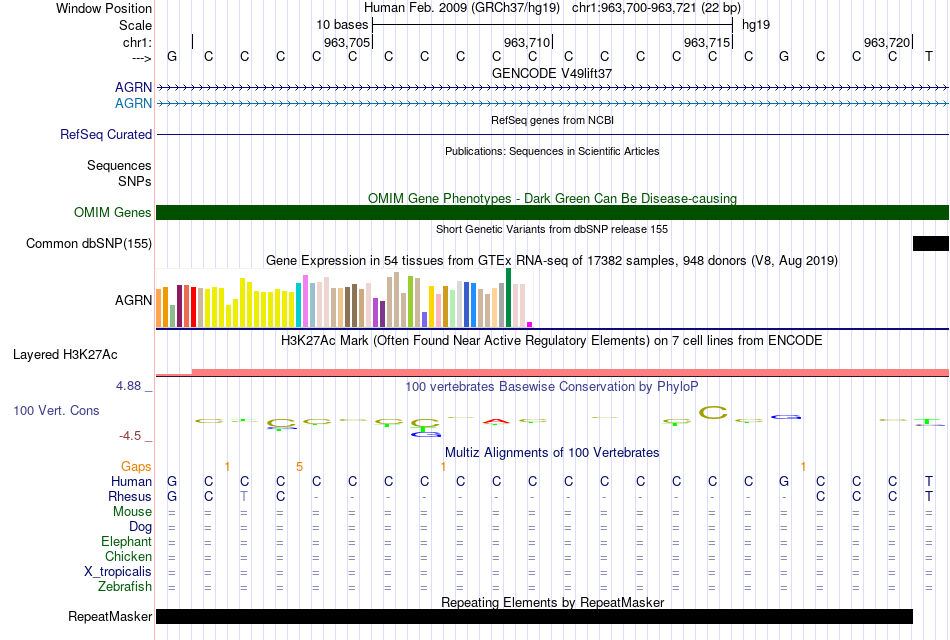The height and width of the screenshot is (640, 950).
Task: Click the dark blue AGRN GENCODE label
Action: (x=133, y=88)
